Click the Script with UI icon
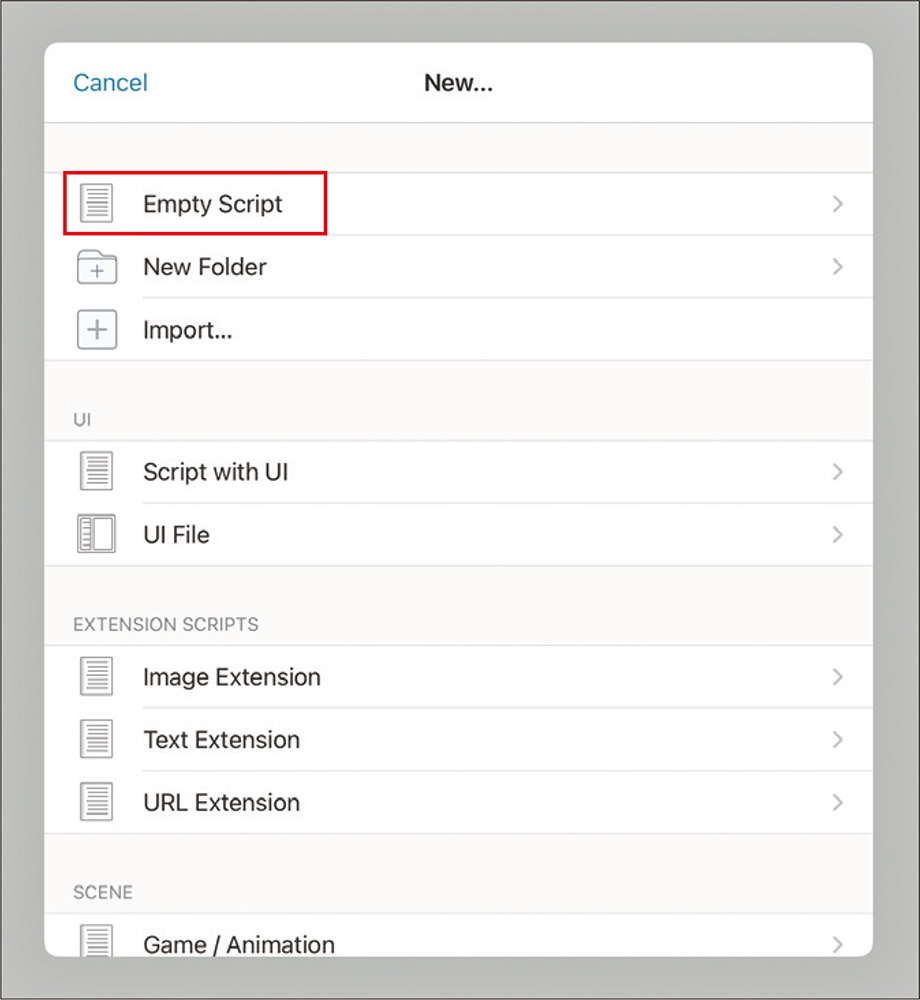Image resolution: width=920 pixels, height=1000 pixels. (97, 472)
